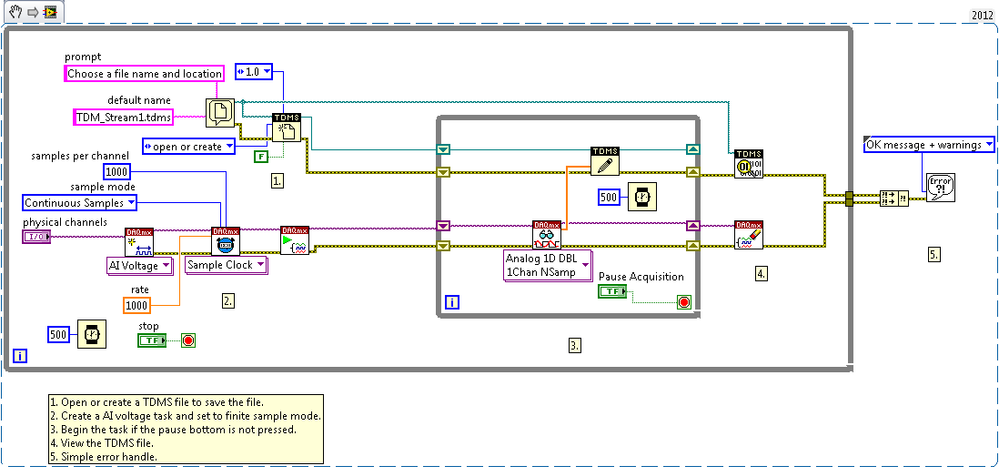The height and width of the screenshot is (468, 999).
Task: Select the DAQmx Create Channel VI icon
Action: tap(140, 242)
